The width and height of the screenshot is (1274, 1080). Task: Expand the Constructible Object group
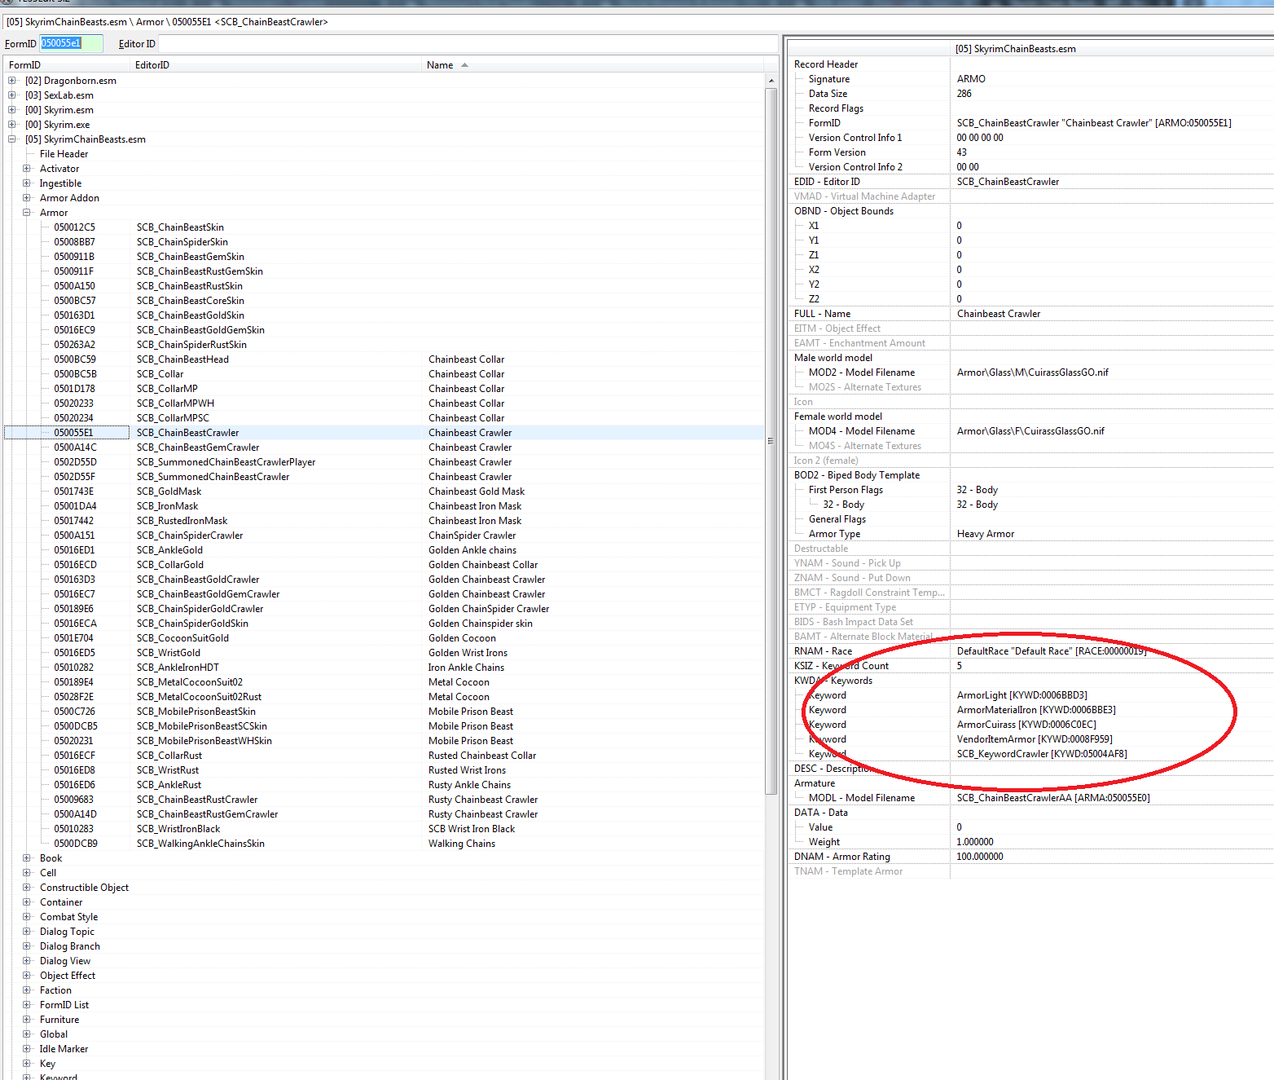pyautogui.click(x=27, y=888)
